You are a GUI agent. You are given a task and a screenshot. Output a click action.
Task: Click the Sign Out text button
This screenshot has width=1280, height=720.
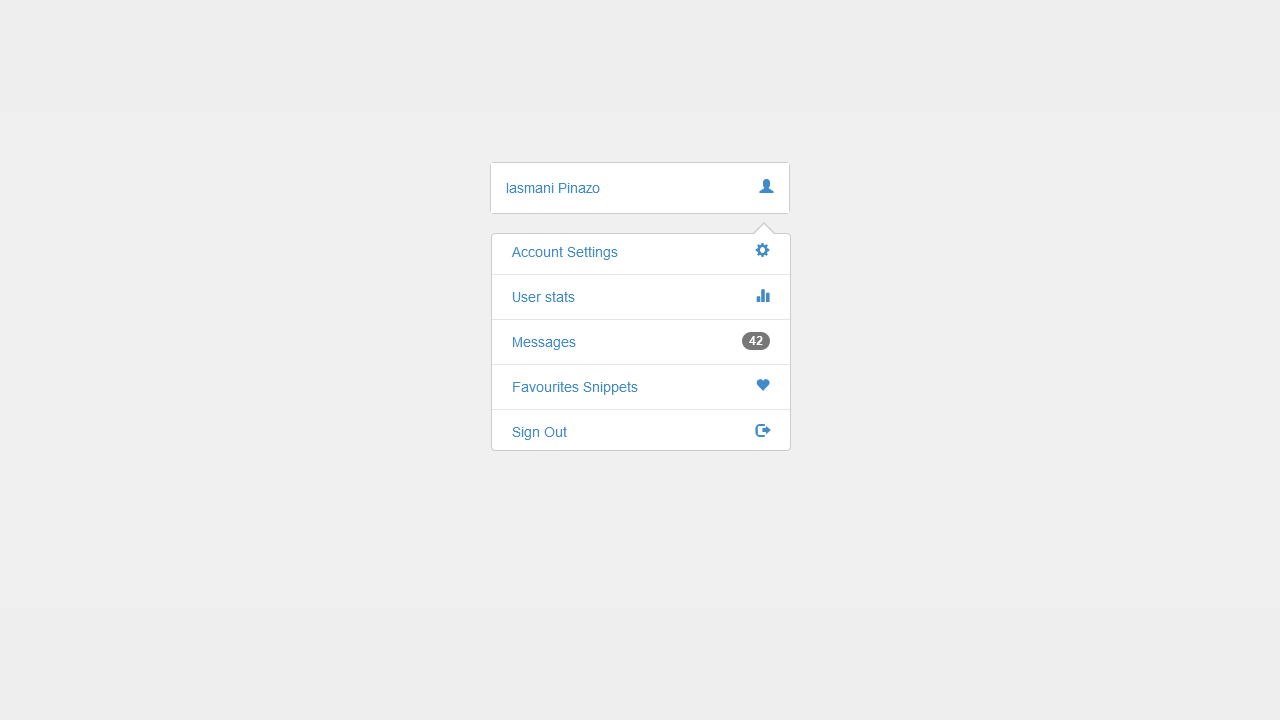(x=539, y=432)
